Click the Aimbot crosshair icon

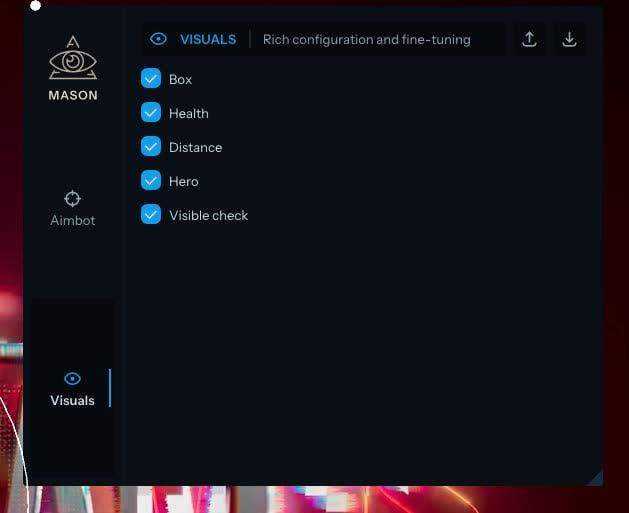73,199
